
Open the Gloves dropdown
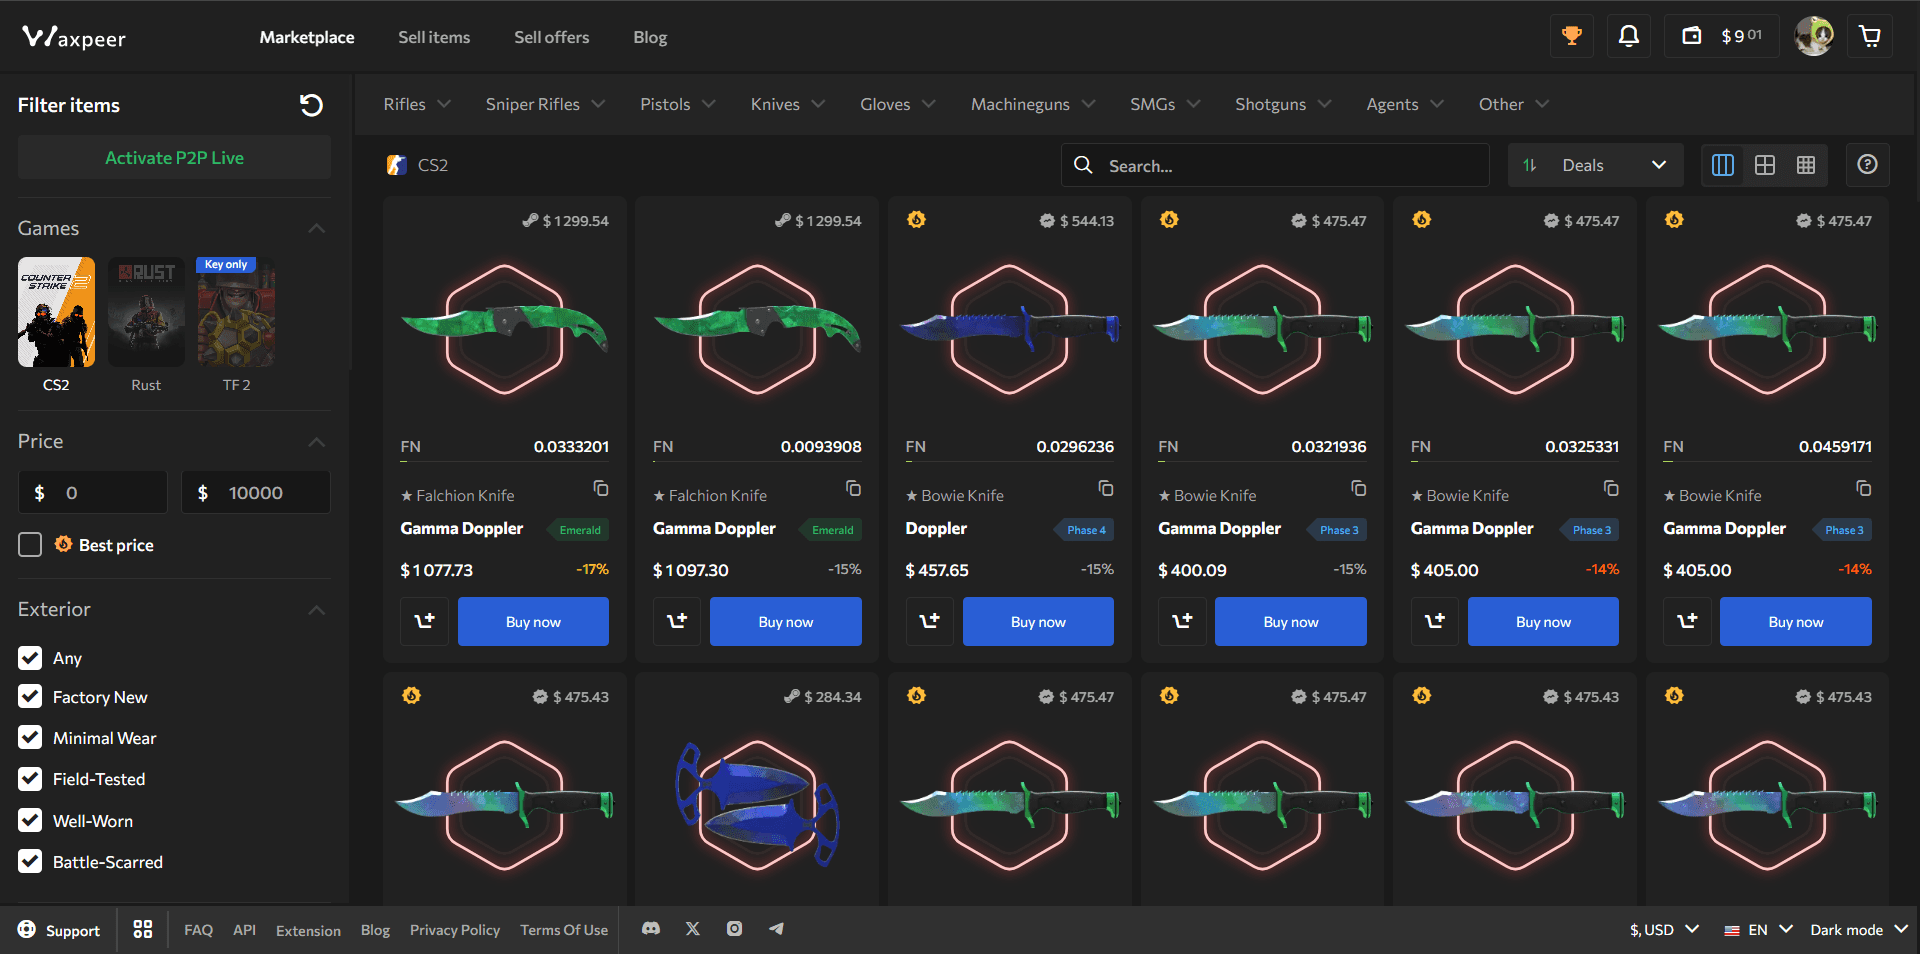click(898, 104)
